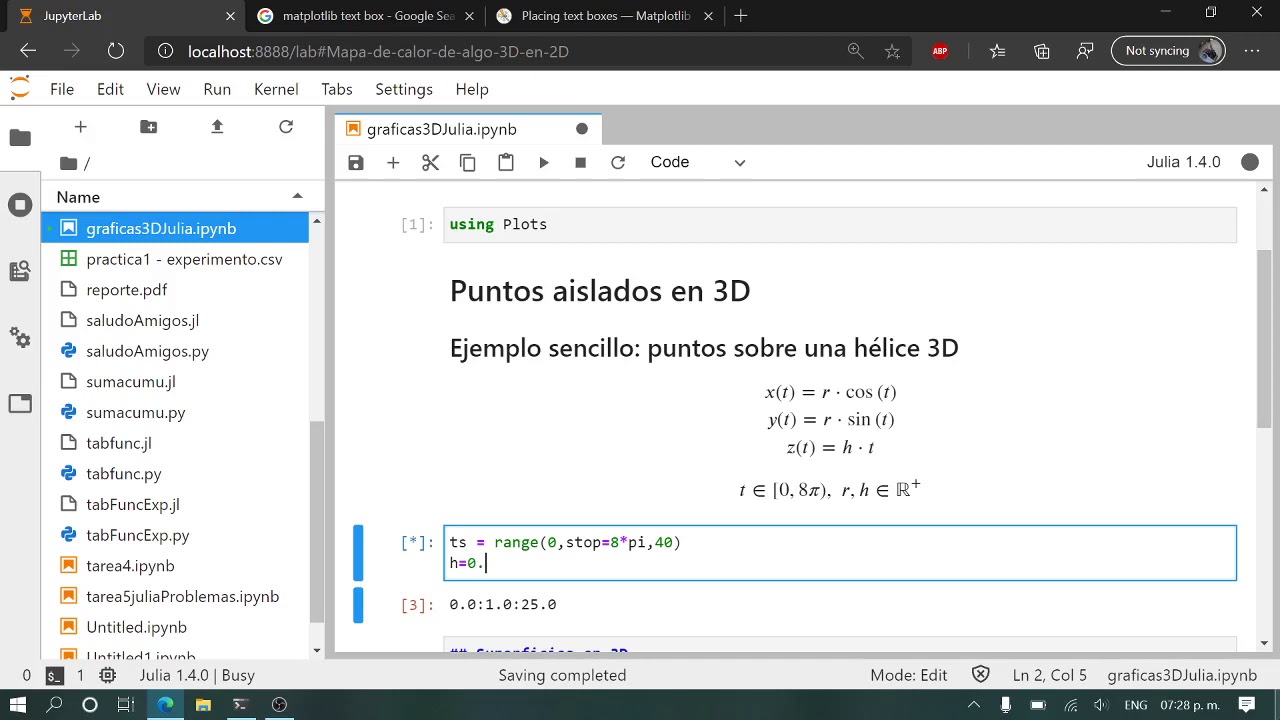Select graficas3DJulia.ipynb in file list
1280x720 pixels.
(176, 228)
